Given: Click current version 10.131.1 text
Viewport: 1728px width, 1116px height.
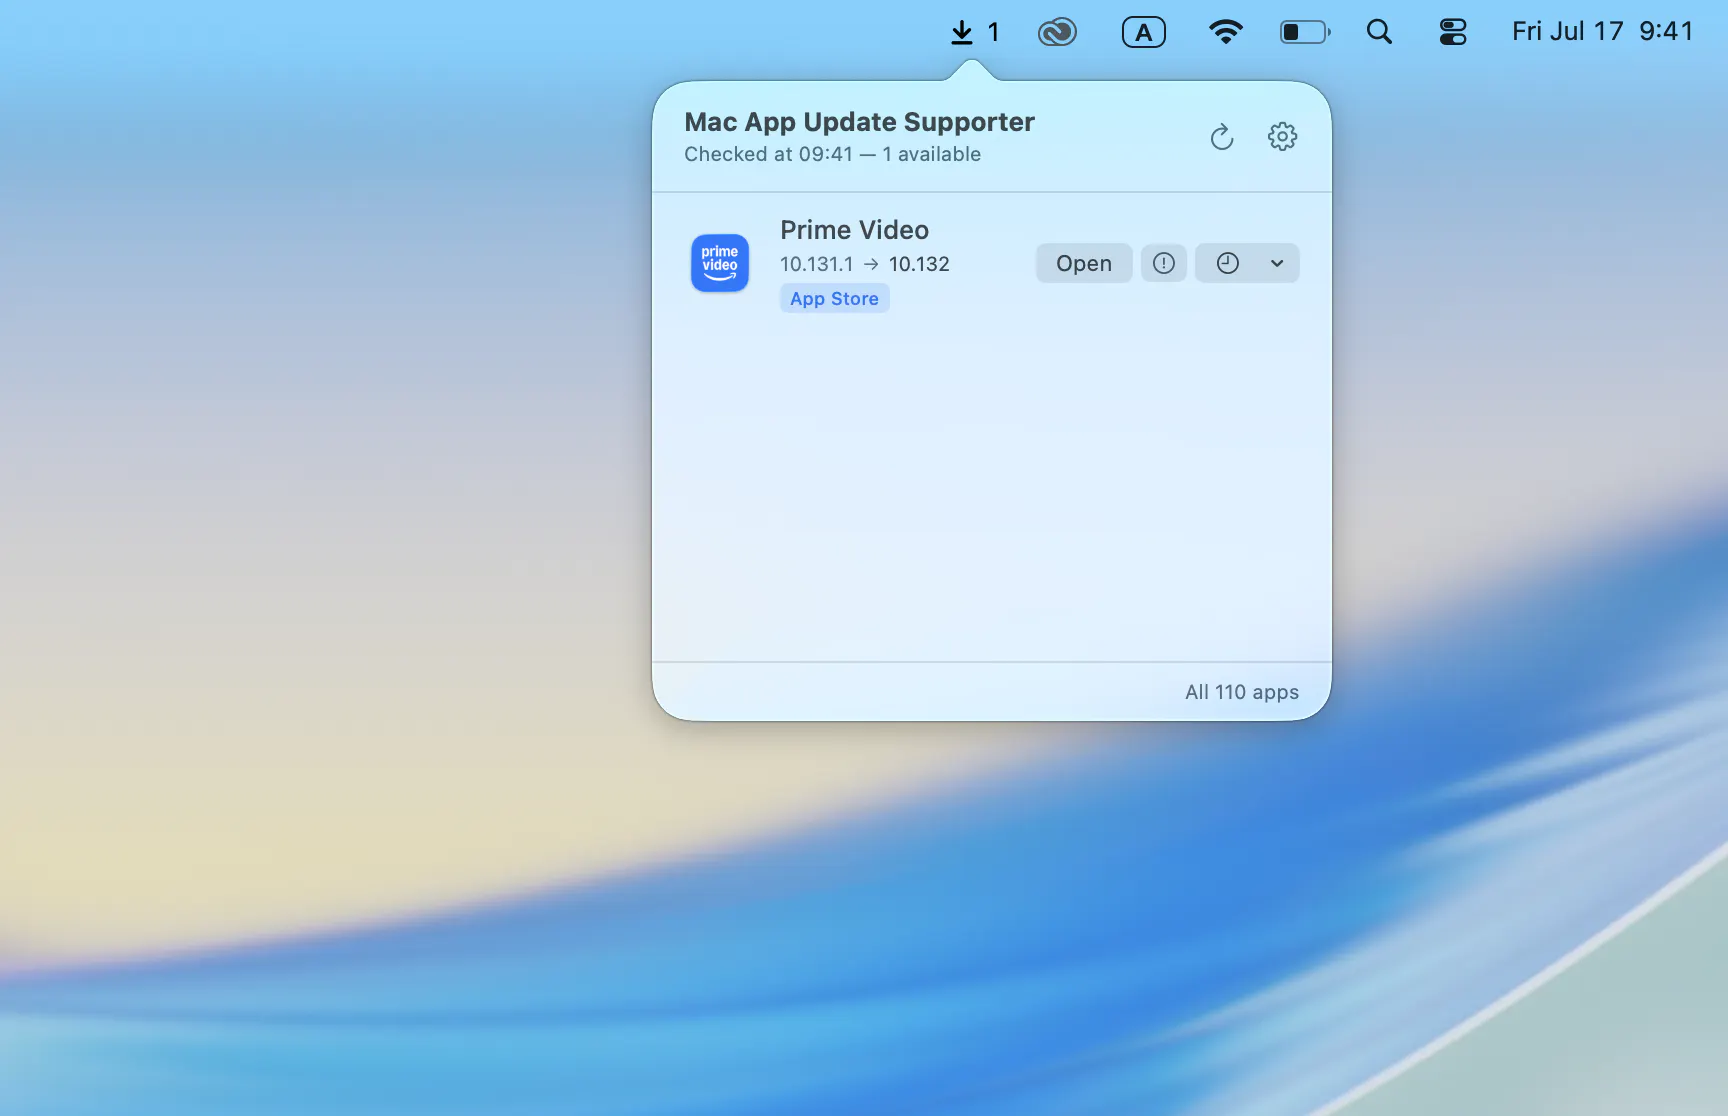Looking at the screenshot, I should [x=816, y=264].
